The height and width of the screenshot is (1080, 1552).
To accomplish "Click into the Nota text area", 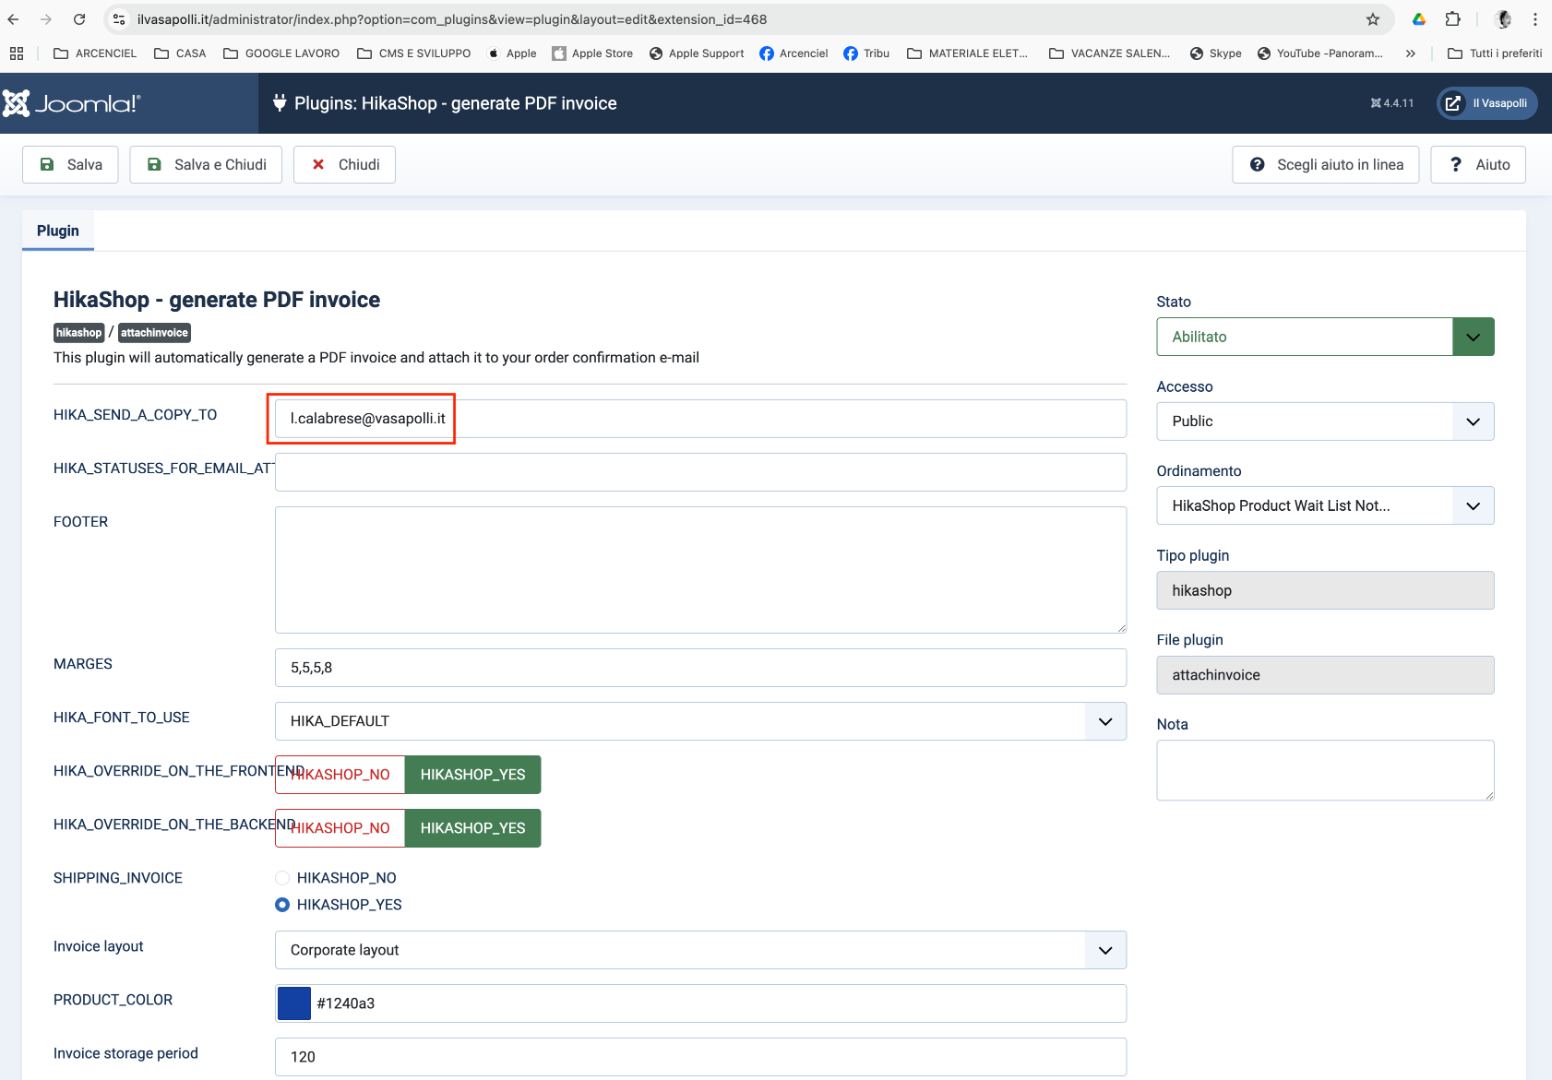I will coord(1325,770).
